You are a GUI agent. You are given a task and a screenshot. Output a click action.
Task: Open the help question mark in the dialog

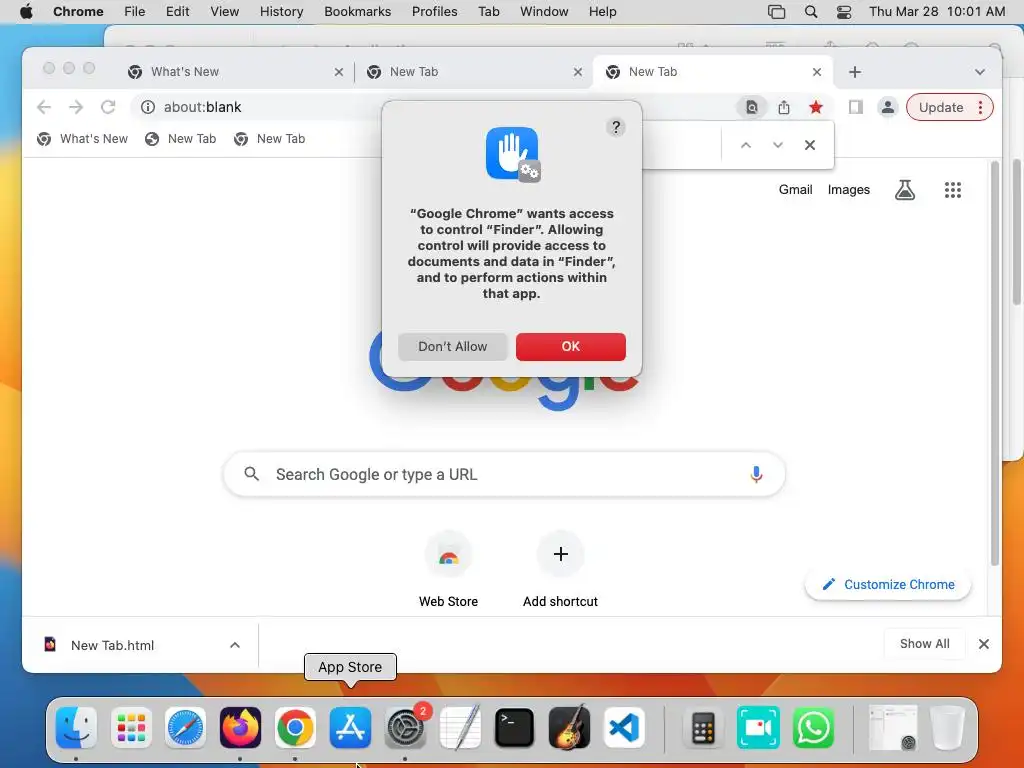pyautogui.click(x=615, y=127)
